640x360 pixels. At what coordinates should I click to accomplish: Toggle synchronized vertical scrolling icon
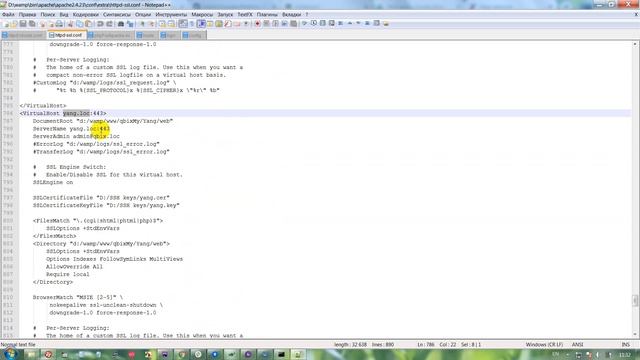[x=162, y=24]
